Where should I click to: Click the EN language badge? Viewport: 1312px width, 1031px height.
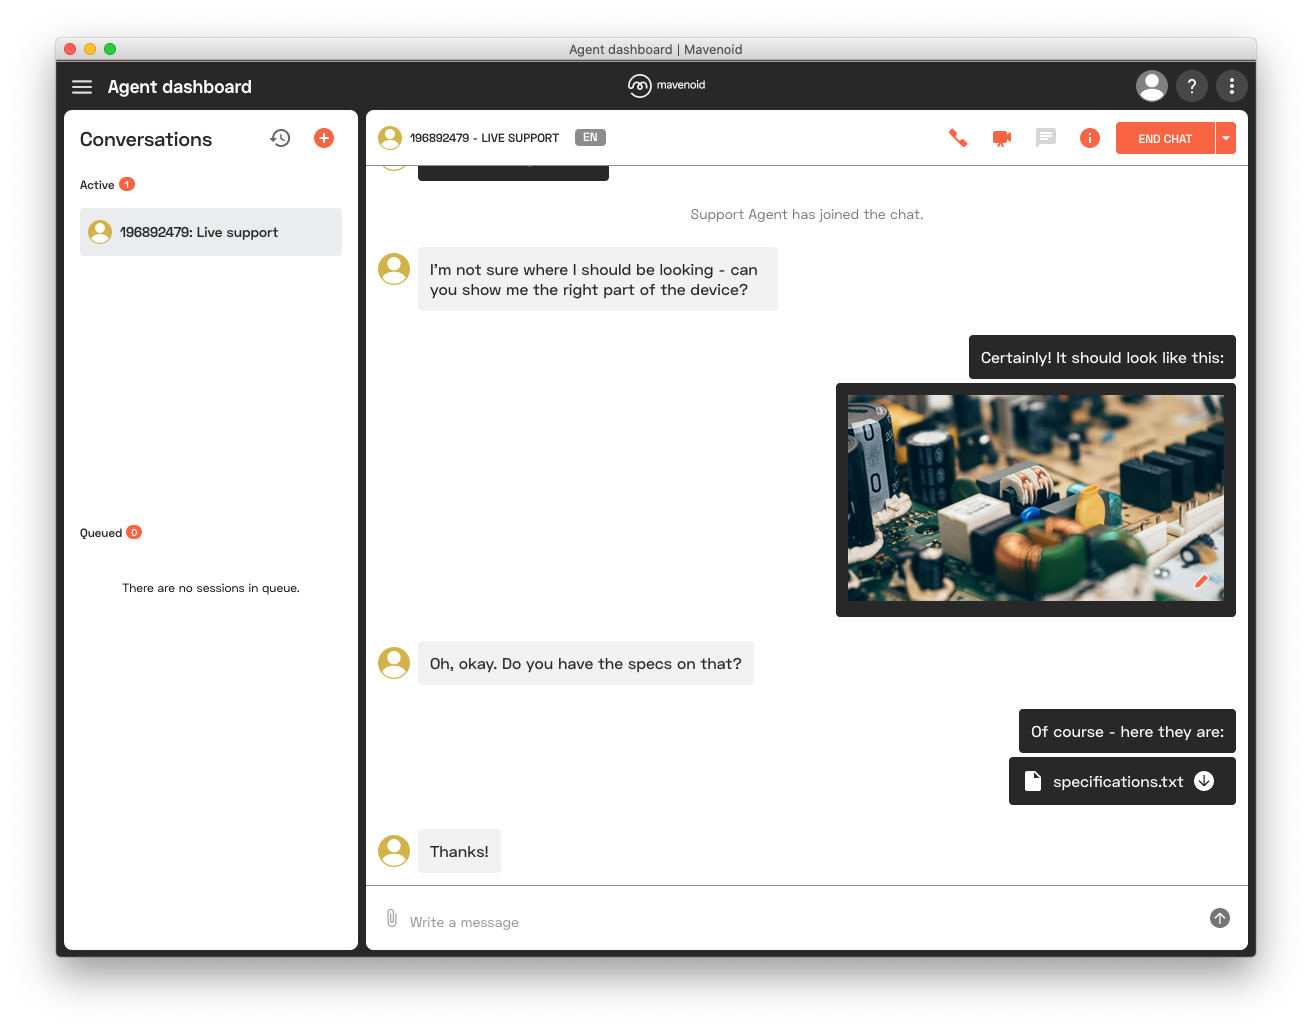pos(590,138)
